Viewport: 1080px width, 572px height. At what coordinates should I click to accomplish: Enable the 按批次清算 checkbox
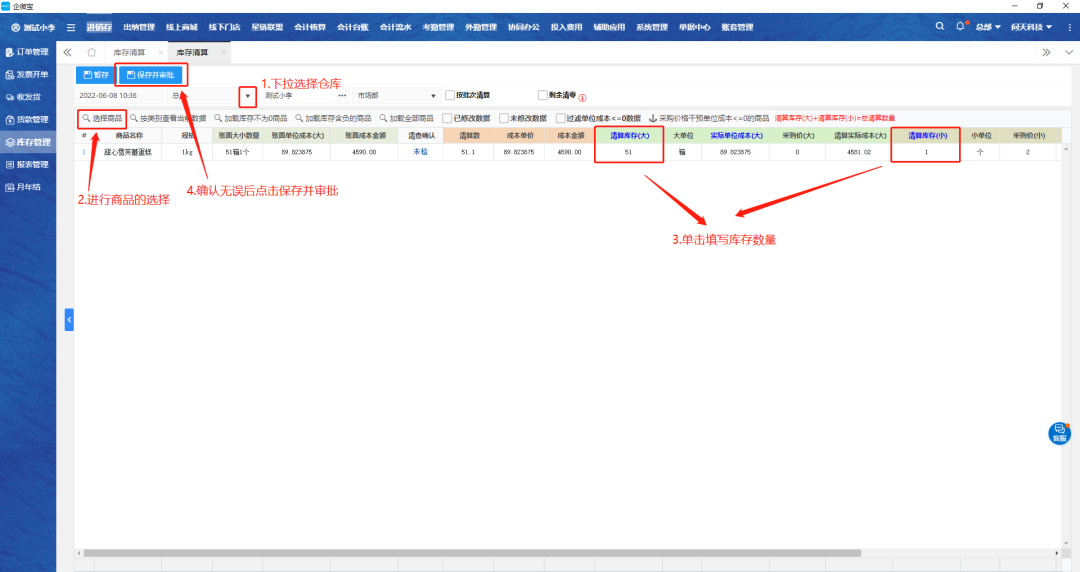pyautogui.click(x=450, y=96)
